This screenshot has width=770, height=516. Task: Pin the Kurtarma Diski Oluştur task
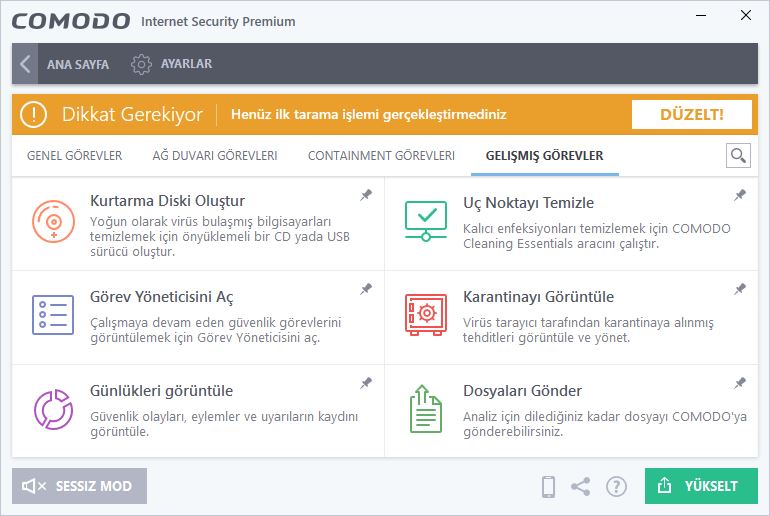pyautogui.click(x=366, y=195)
